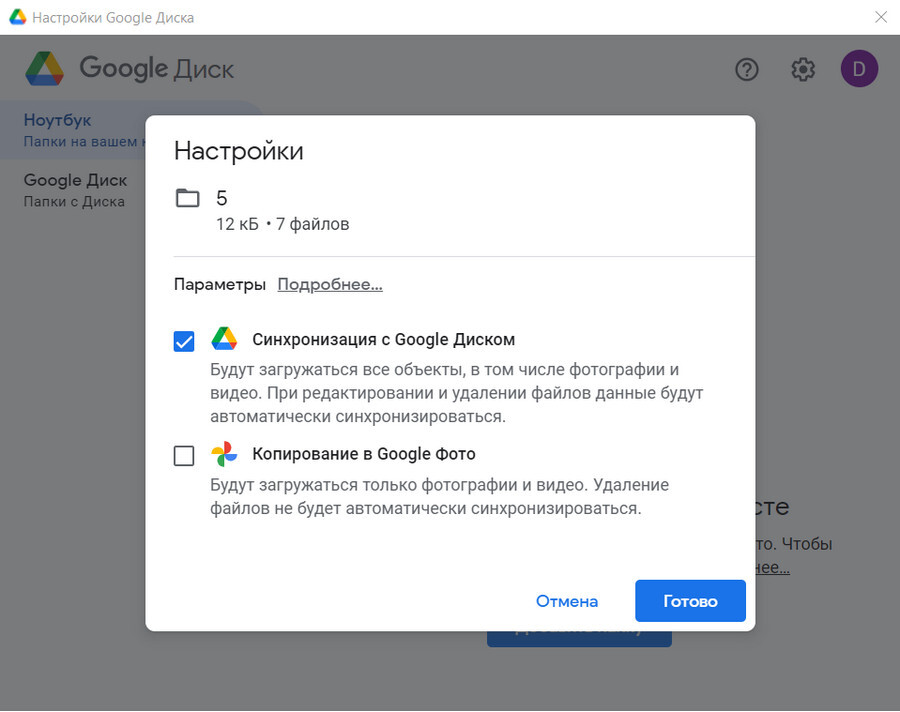This screenshot has height=712, width=900.
Task: Select the Google Диск sidebar tab
Action: coord(75,190)
